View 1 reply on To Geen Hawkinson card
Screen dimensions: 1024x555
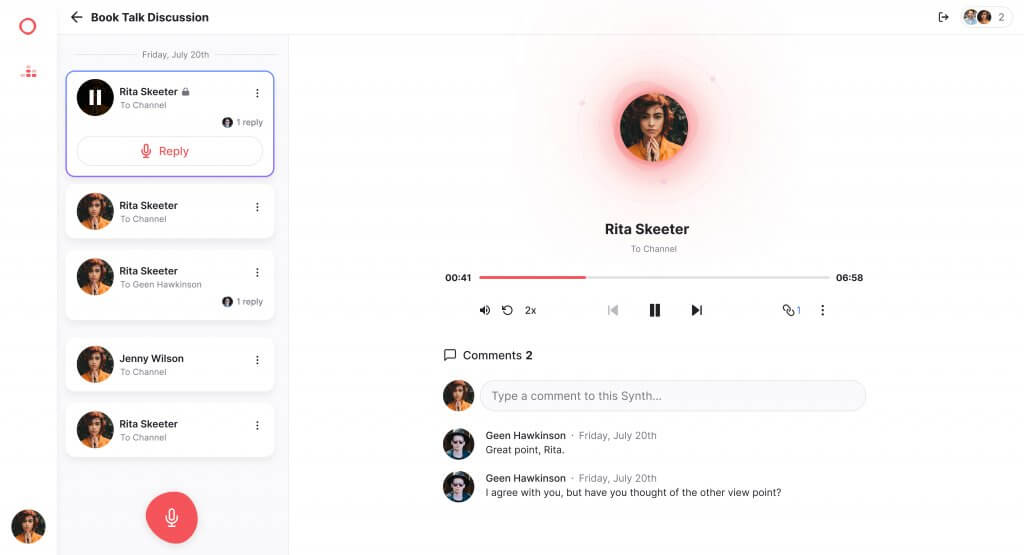coord(242,302)
